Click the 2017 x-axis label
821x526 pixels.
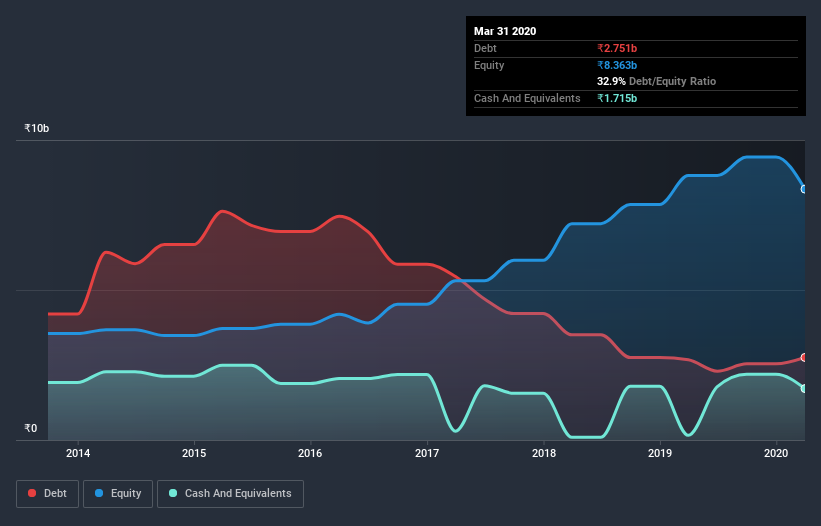pyautogui.click(x=427, y=453)
